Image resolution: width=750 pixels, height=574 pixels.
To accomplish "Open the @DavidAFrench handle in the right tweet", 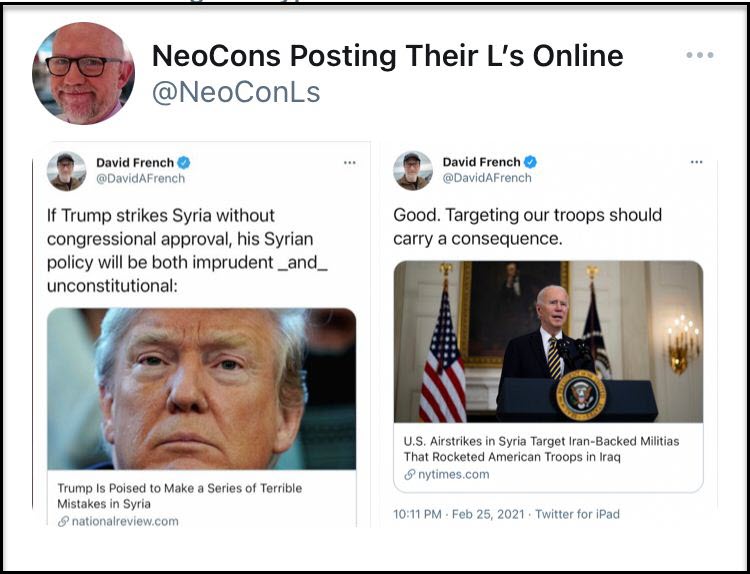I will click(x=487, y=178).
